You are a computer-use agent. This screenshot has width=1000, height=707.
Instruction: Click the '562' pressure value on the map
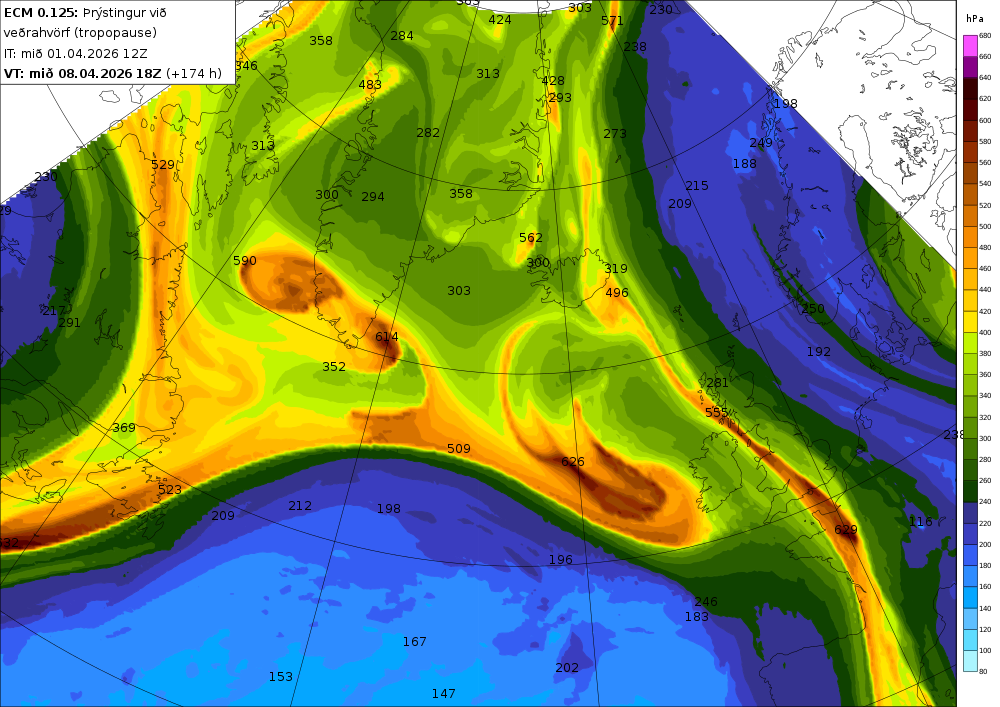click(531, 238)
